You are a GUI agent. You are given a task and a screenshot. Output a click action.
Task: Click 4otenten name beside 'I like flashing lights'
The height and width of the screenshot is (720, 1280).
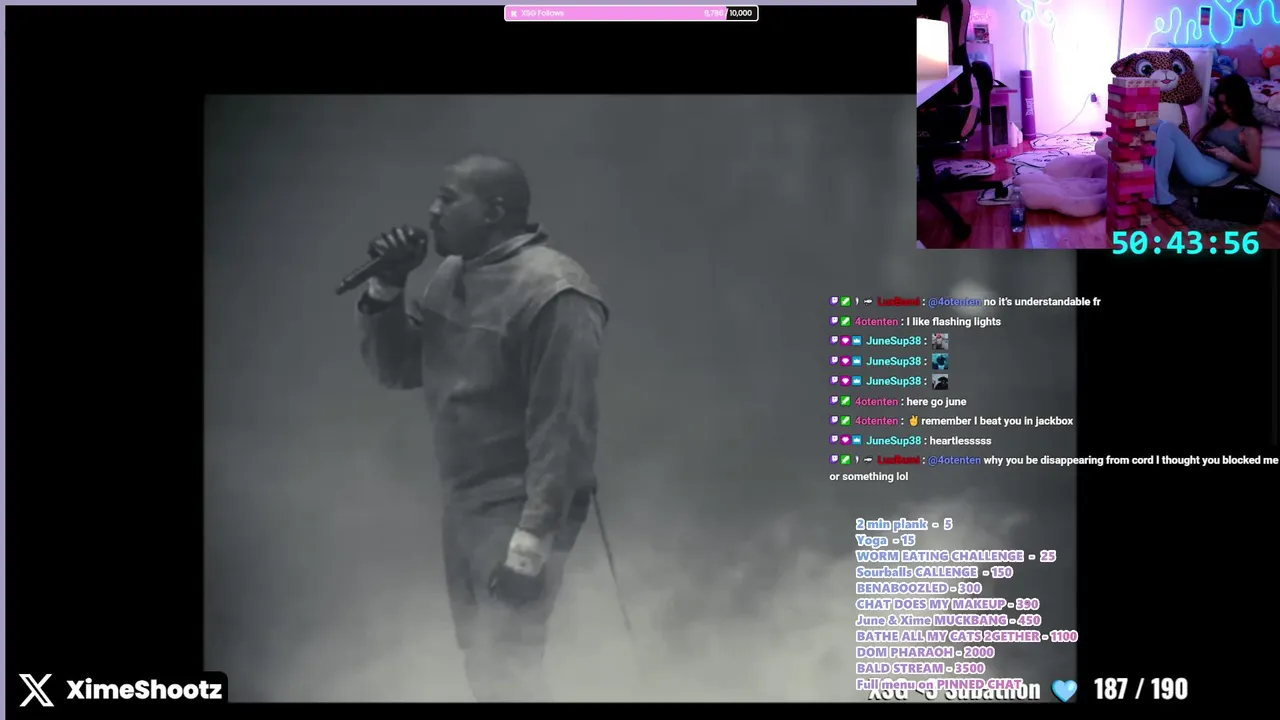(x=876, y=321)
